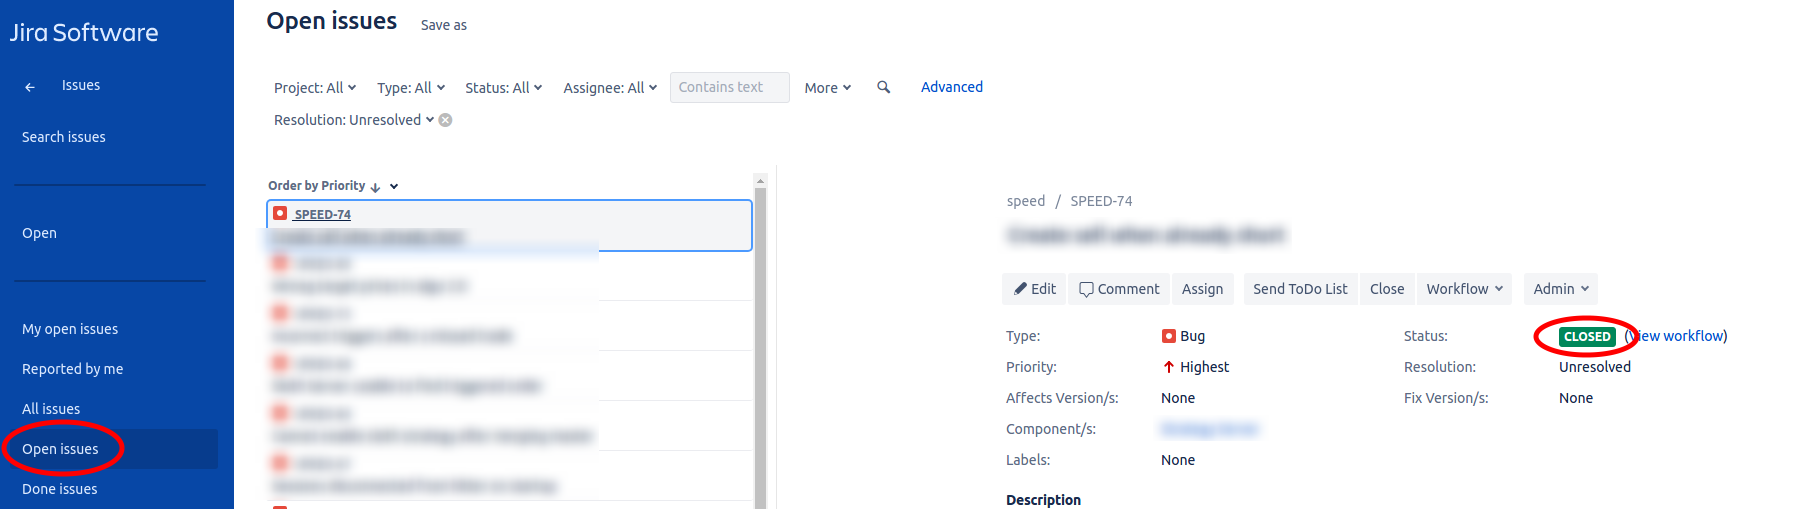
Task: Open the Resolution: Unresolved dropdown
Action: 354,120
